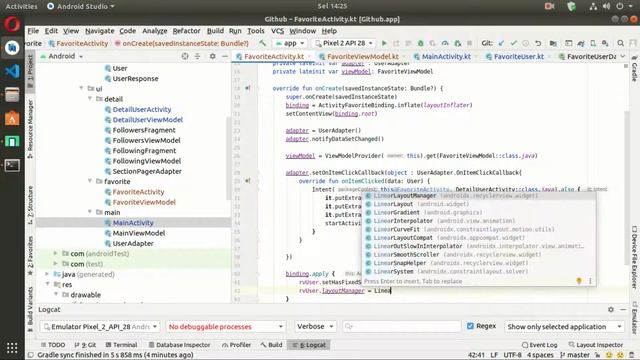Collapse all in Project panel
The width and height of the screenshot is (640, 360).
198,56
